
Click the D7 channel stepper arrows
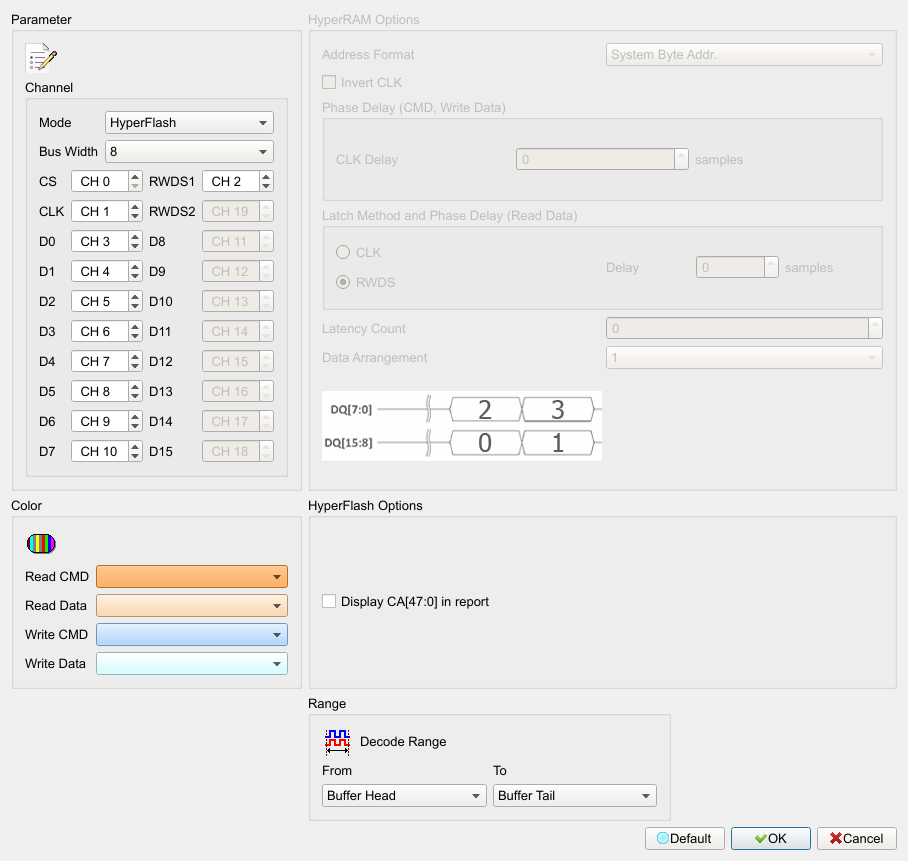pos(135,452)
